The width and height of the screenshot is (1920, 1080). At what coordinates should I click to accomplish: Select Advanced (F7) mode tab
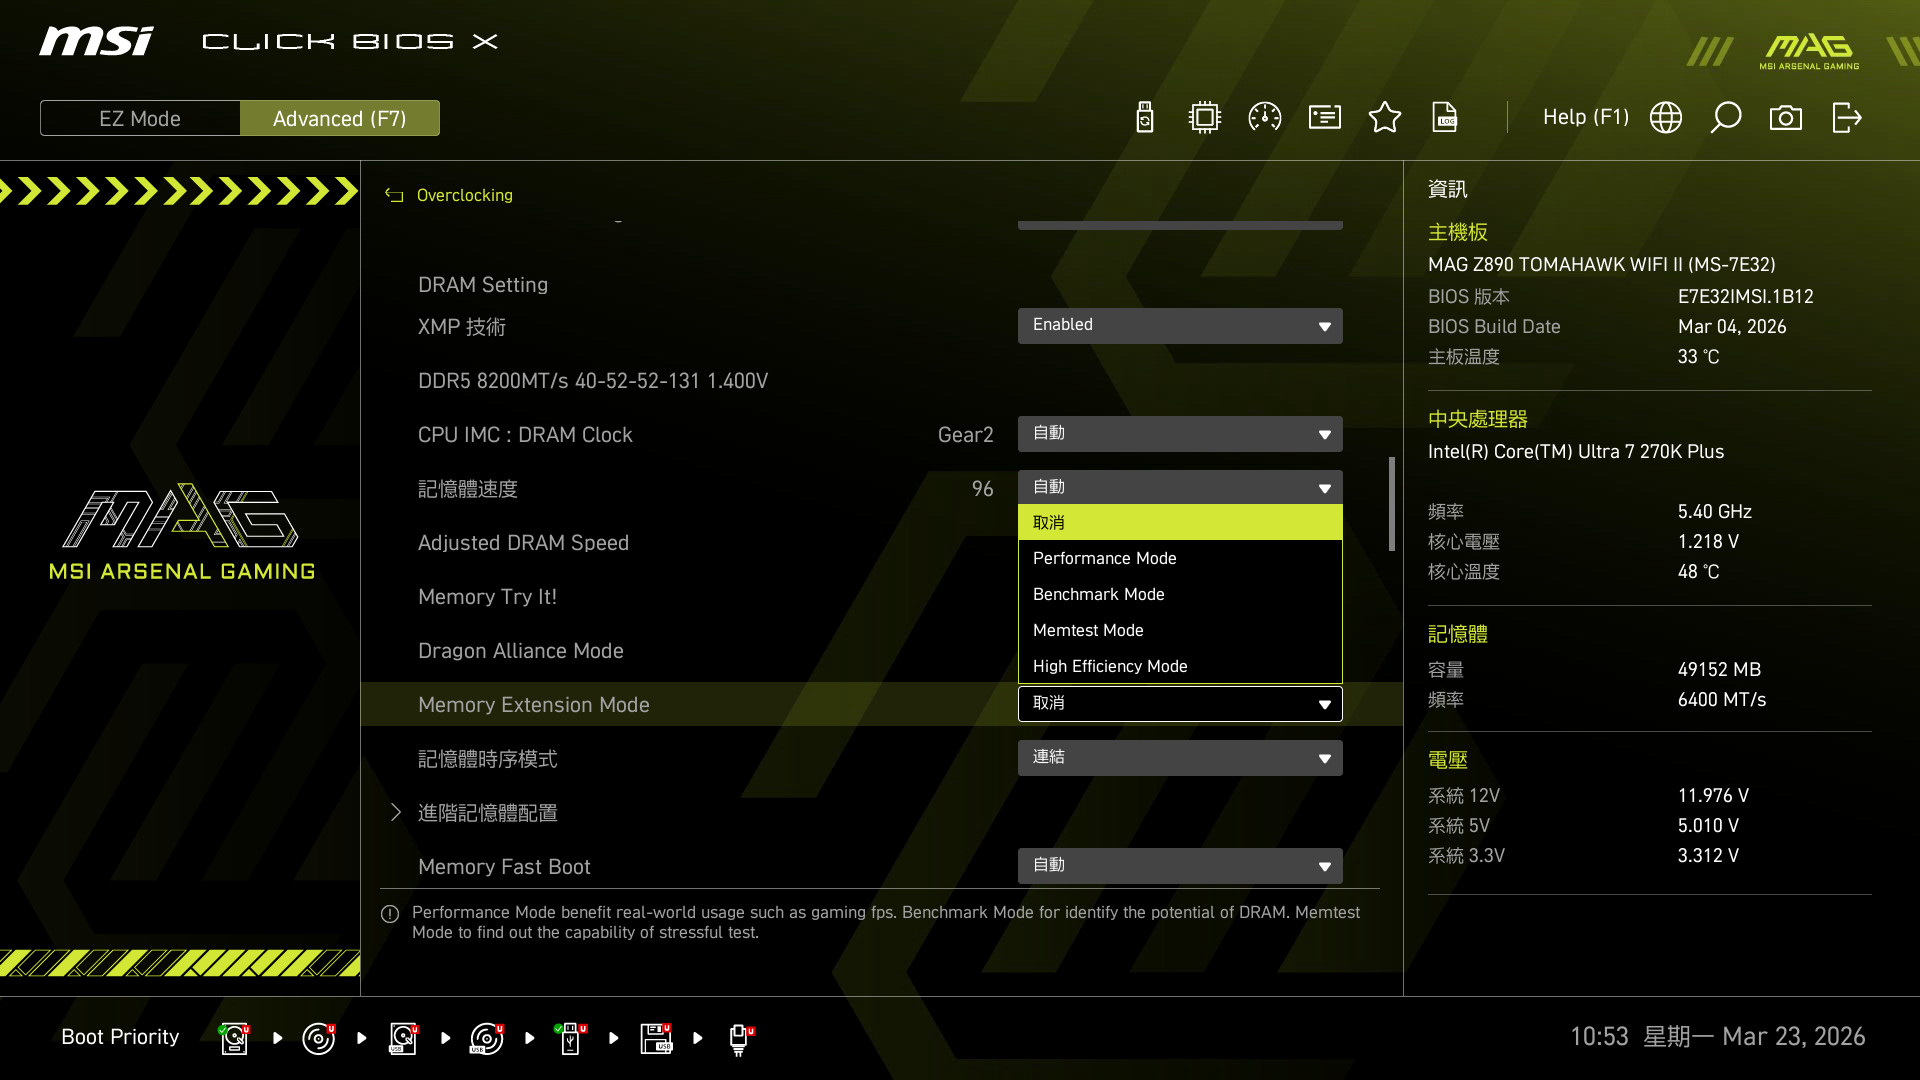point(340,118)
